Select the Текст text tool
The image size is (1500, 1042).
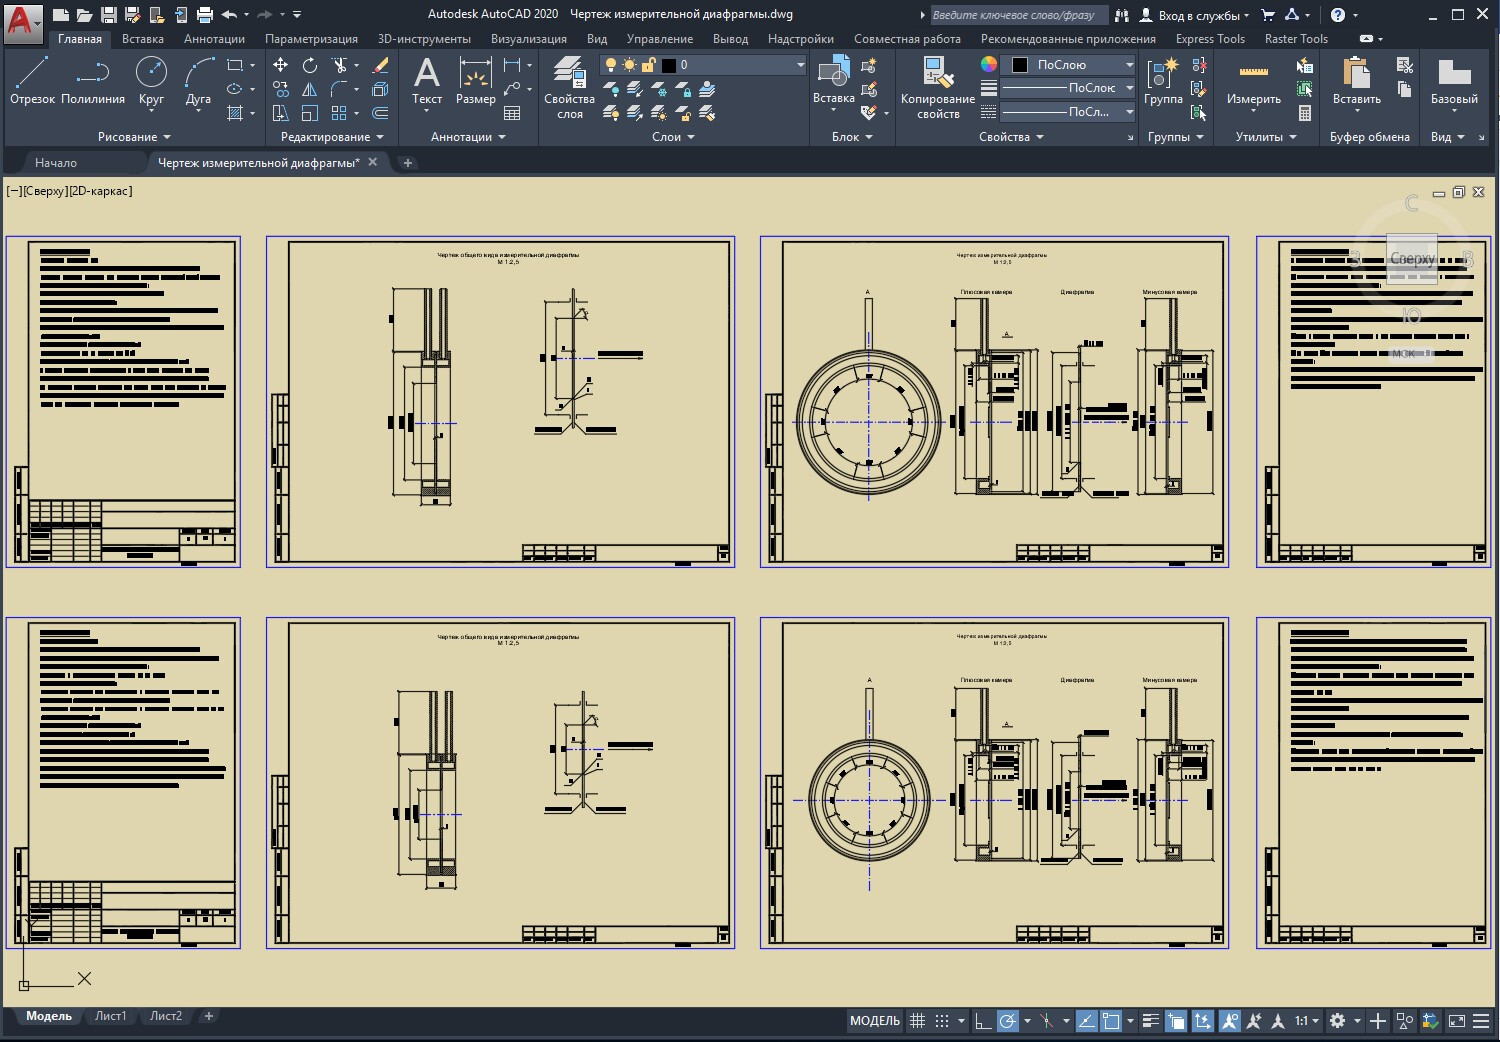427,80
